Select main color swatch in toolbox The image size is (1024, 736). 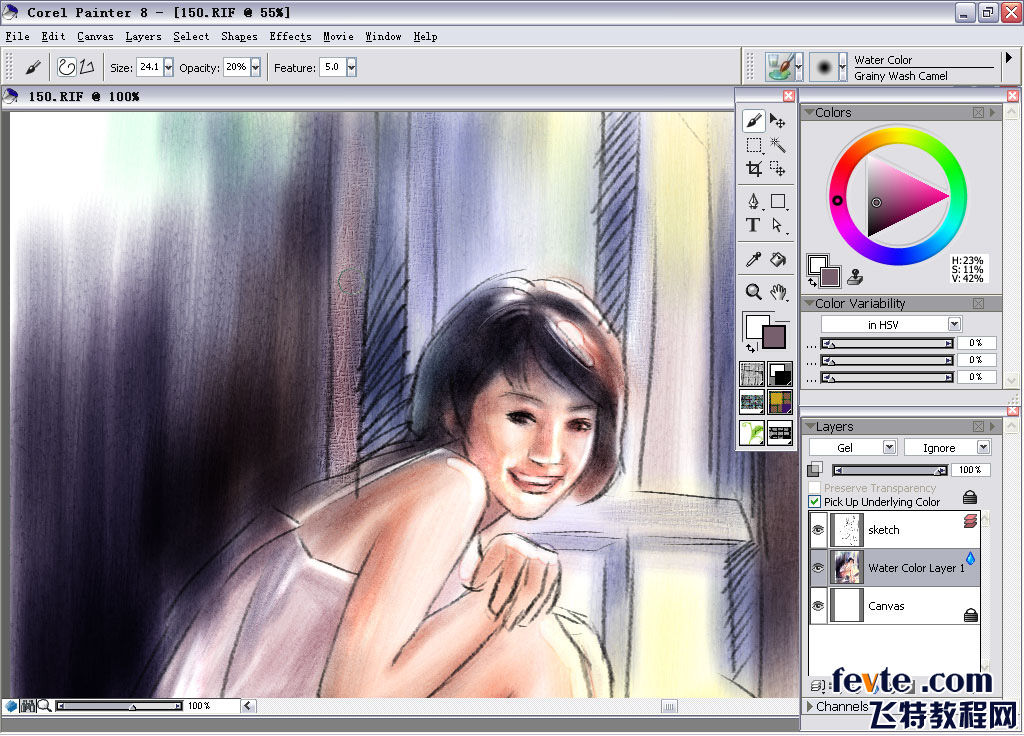click(x=774, y=337)
